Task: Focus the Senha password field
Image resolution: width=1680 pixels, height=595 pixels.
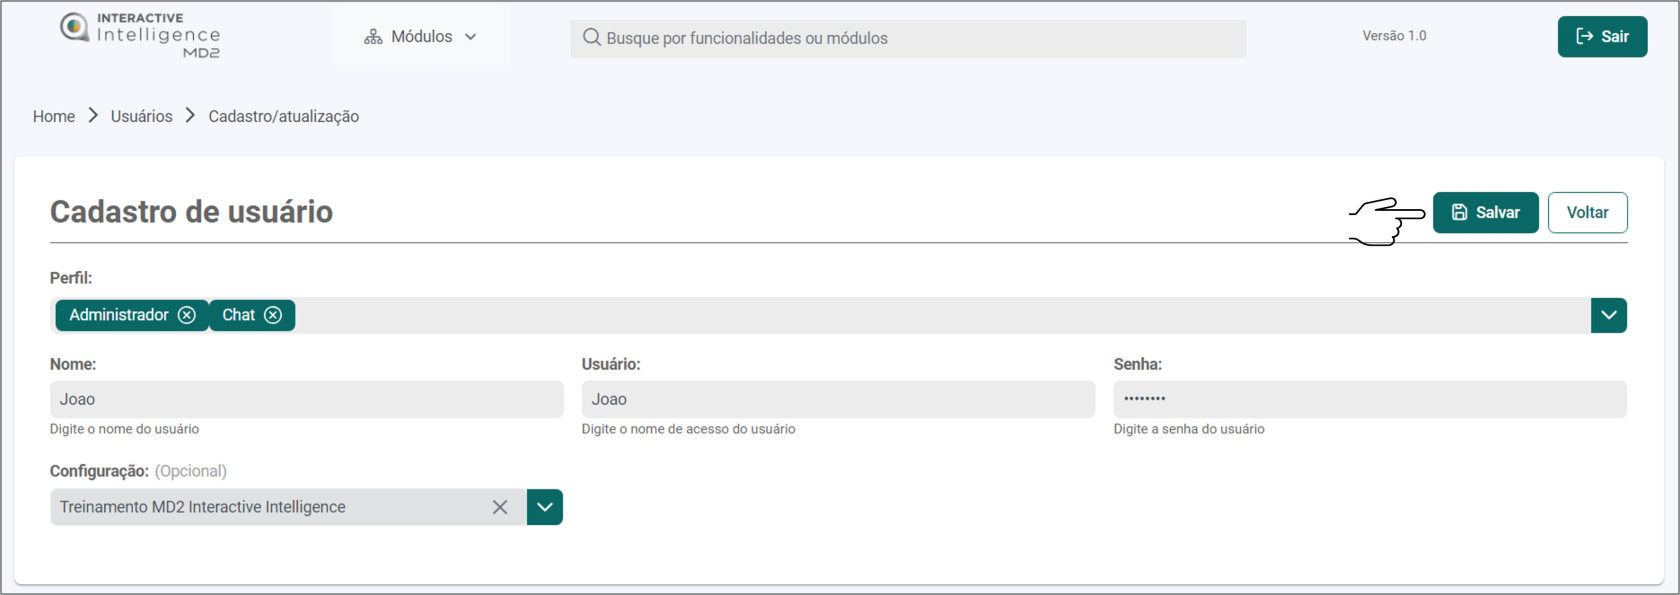Action: tap(1370, 399)
